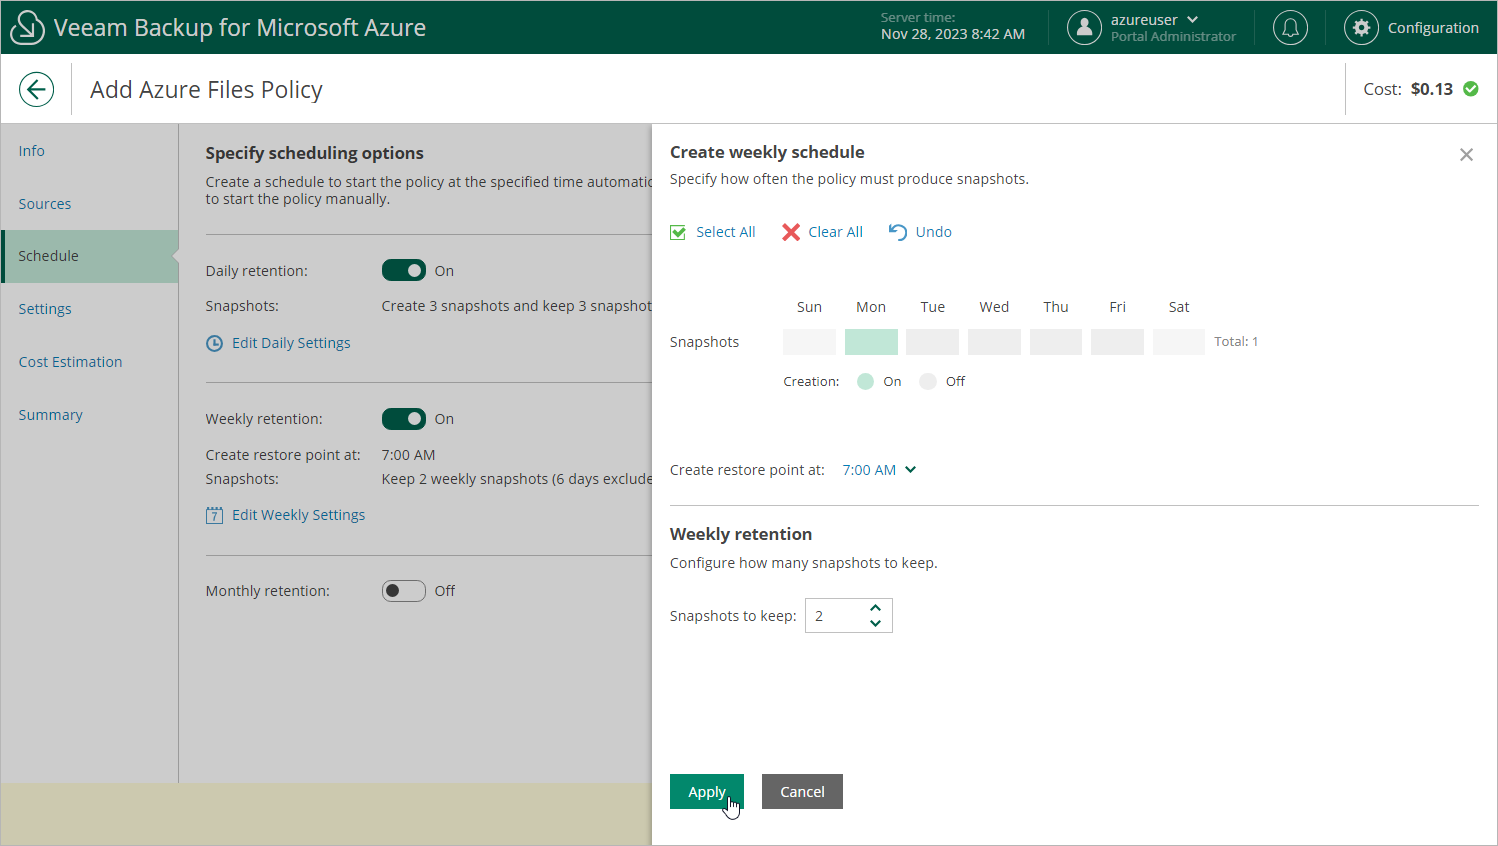Click the Add Azure Files Policy title
The height and width of the screenshot is (846, 1498).
point(206,90)
